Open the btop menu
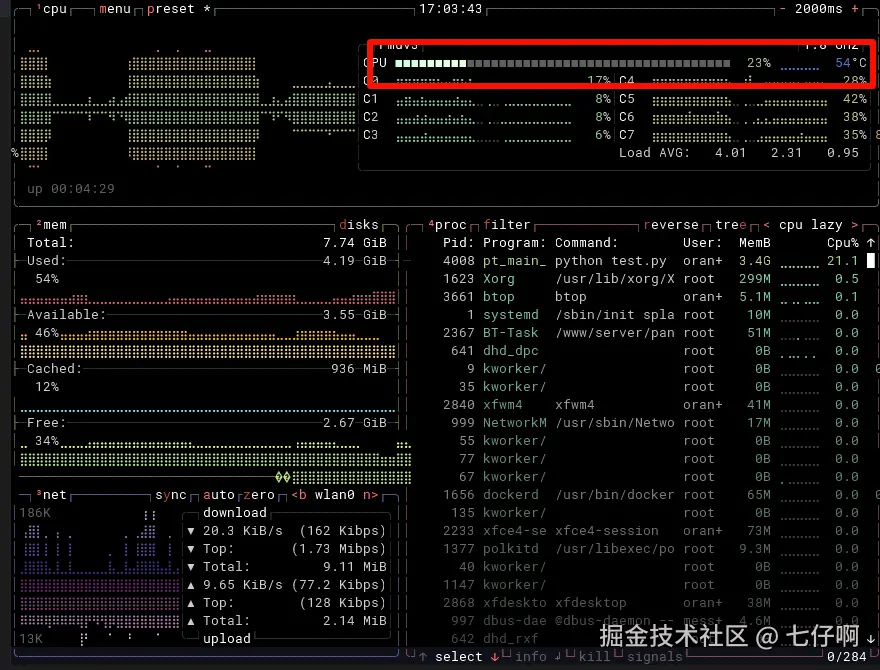 point(115,9)
